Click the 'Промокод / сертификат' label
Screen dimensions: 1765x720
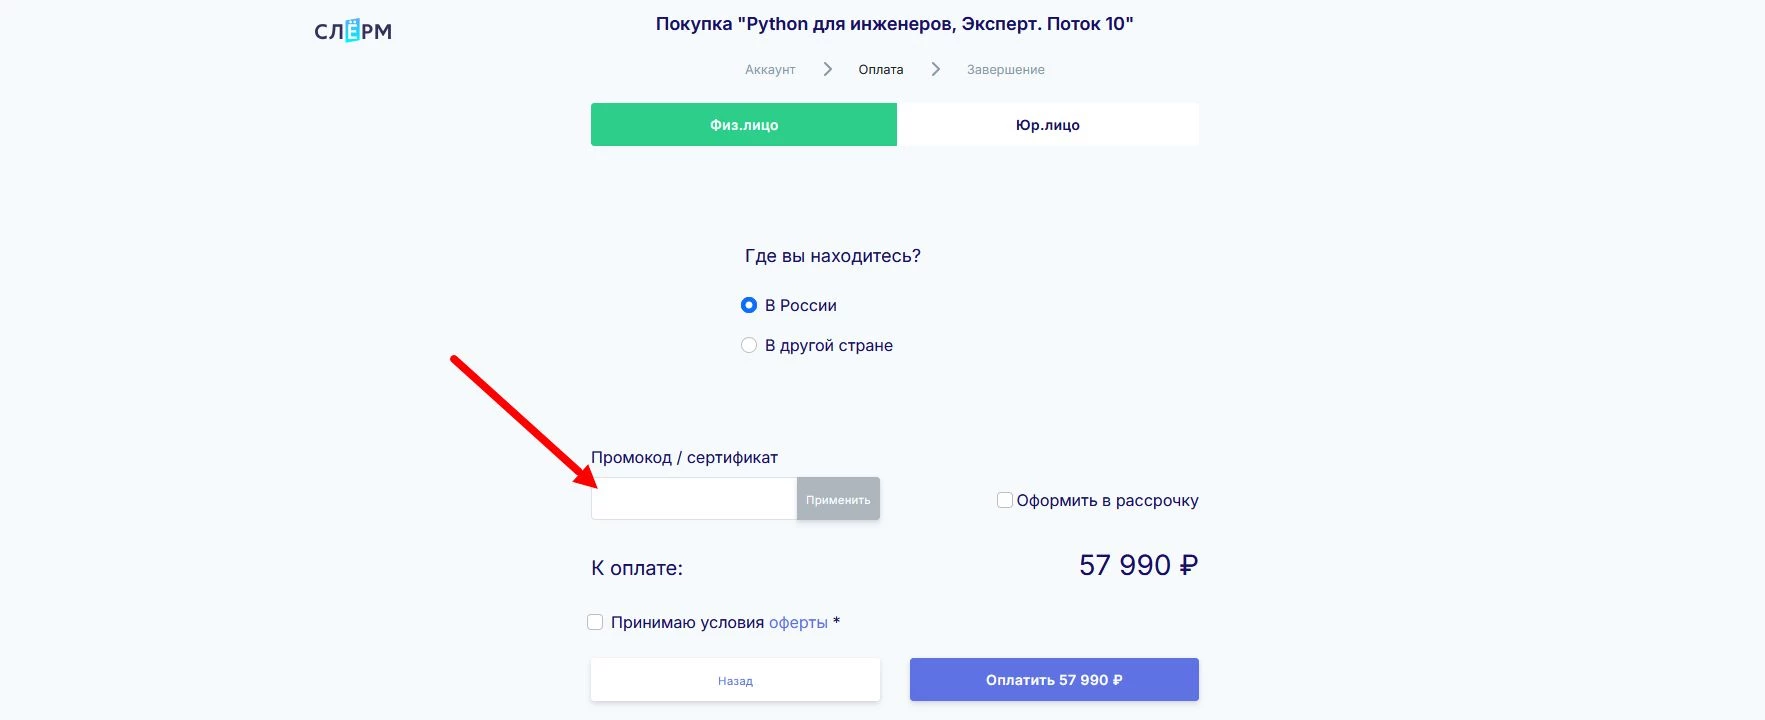(684, 457)
